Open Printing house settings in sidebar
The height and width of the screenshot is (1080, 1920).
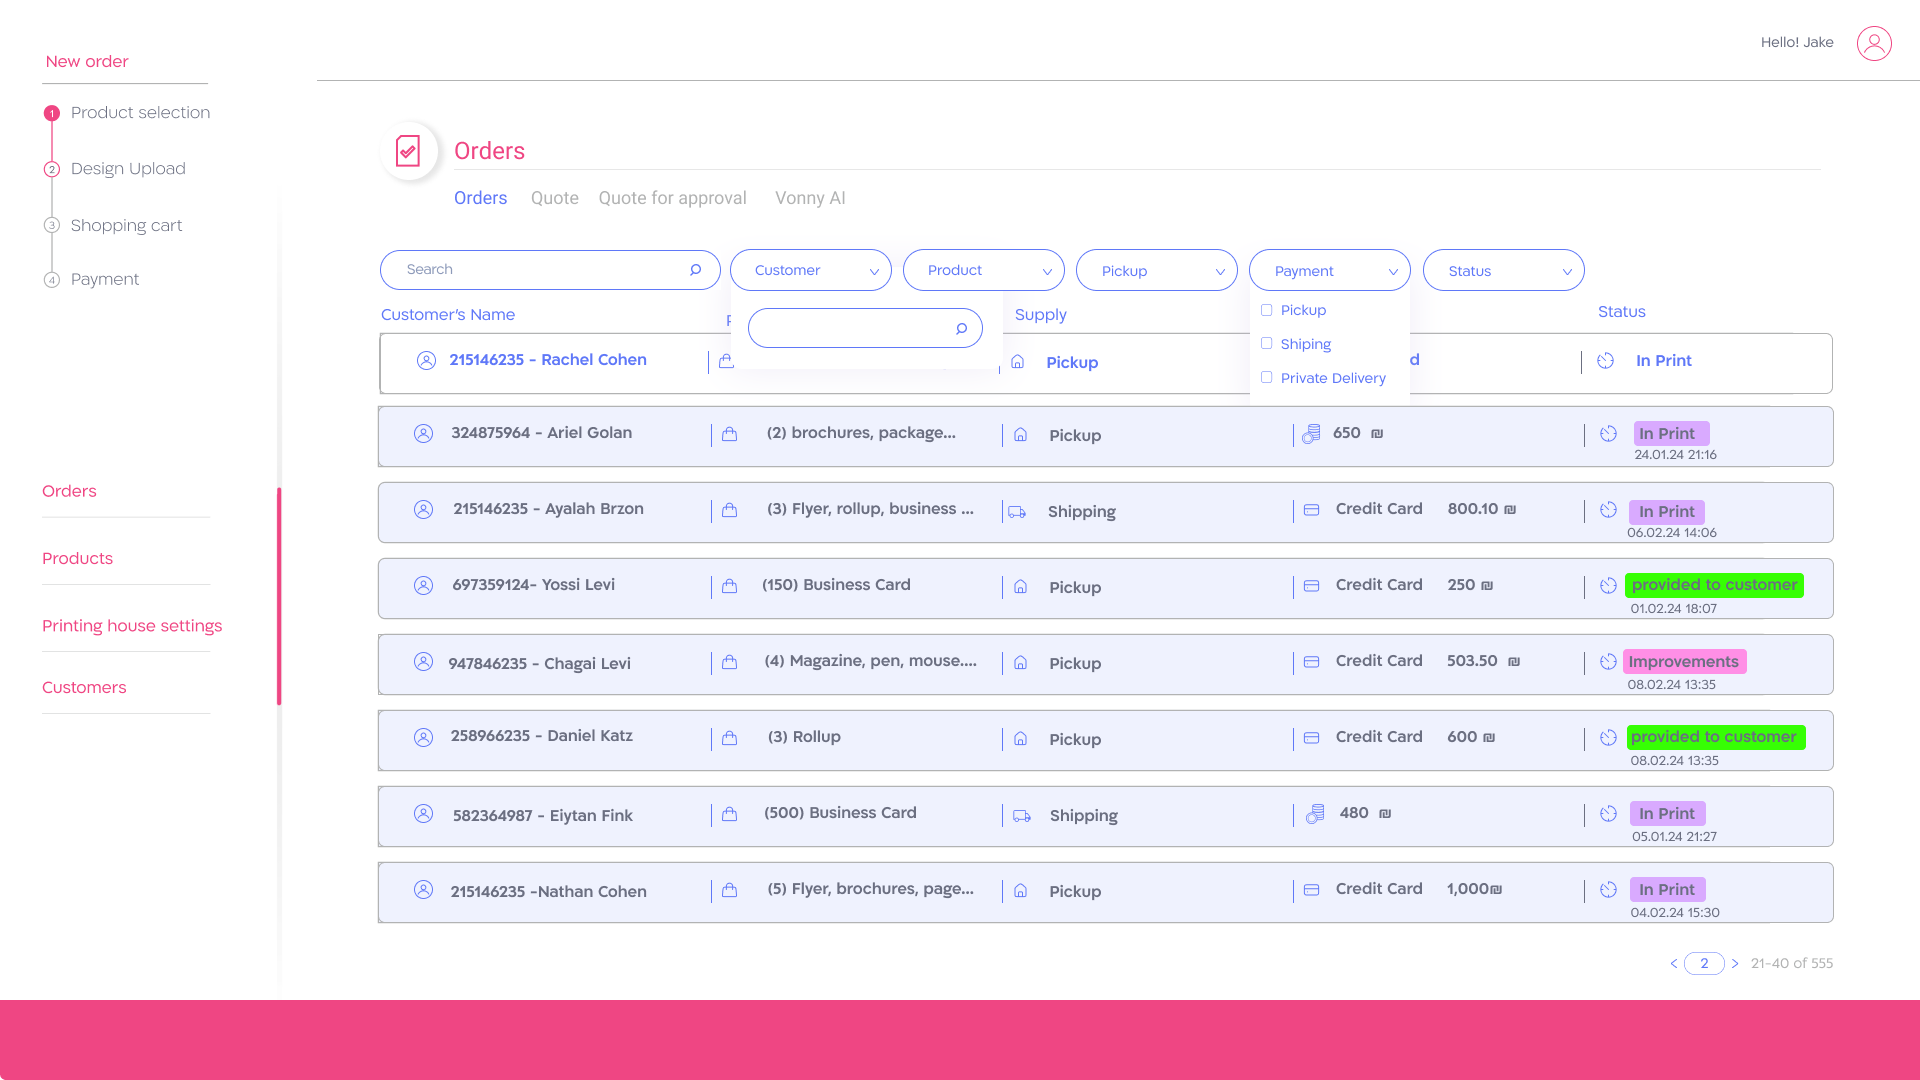132,626
